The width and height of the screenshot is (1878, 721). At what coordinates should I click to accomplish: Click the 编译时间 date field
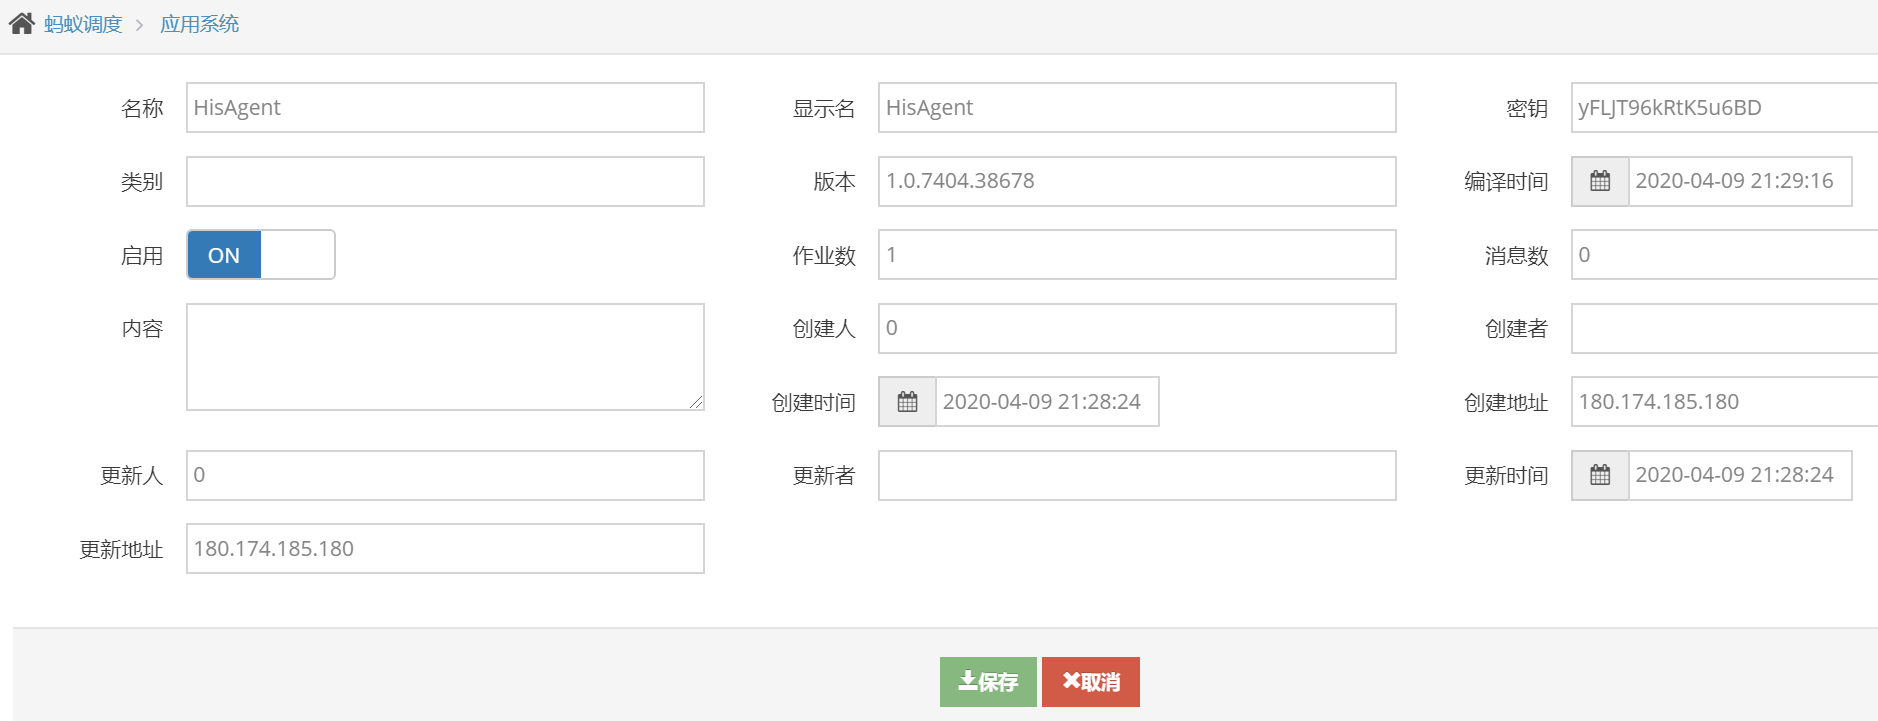[x=1740, y=181]
